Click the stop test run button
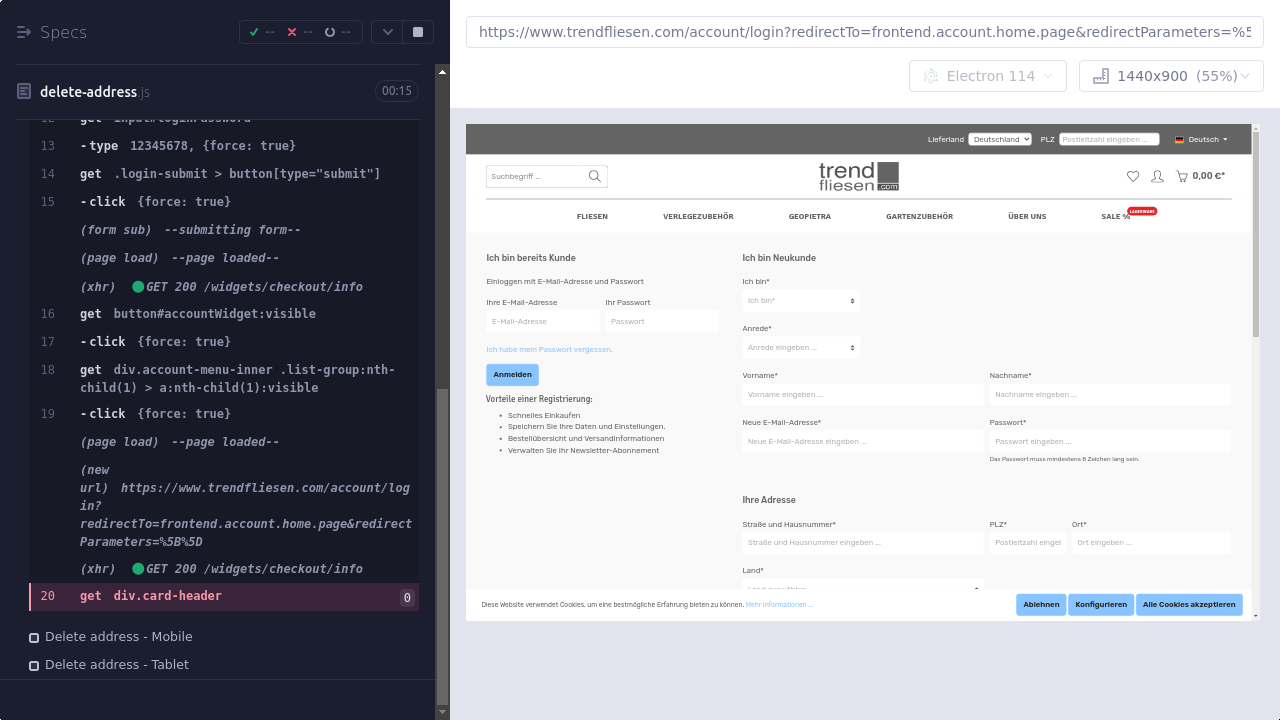Image resolution: width=1280 pixels, height=720 pixels. point(418,32)
